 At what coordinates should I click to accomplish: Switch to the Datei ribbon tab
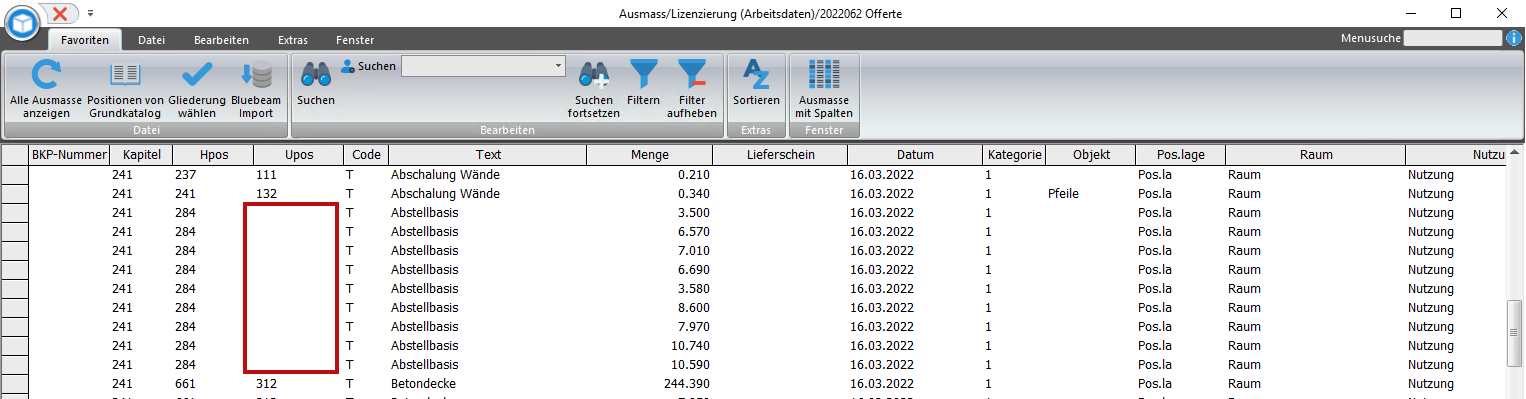[x=151, y=40]
